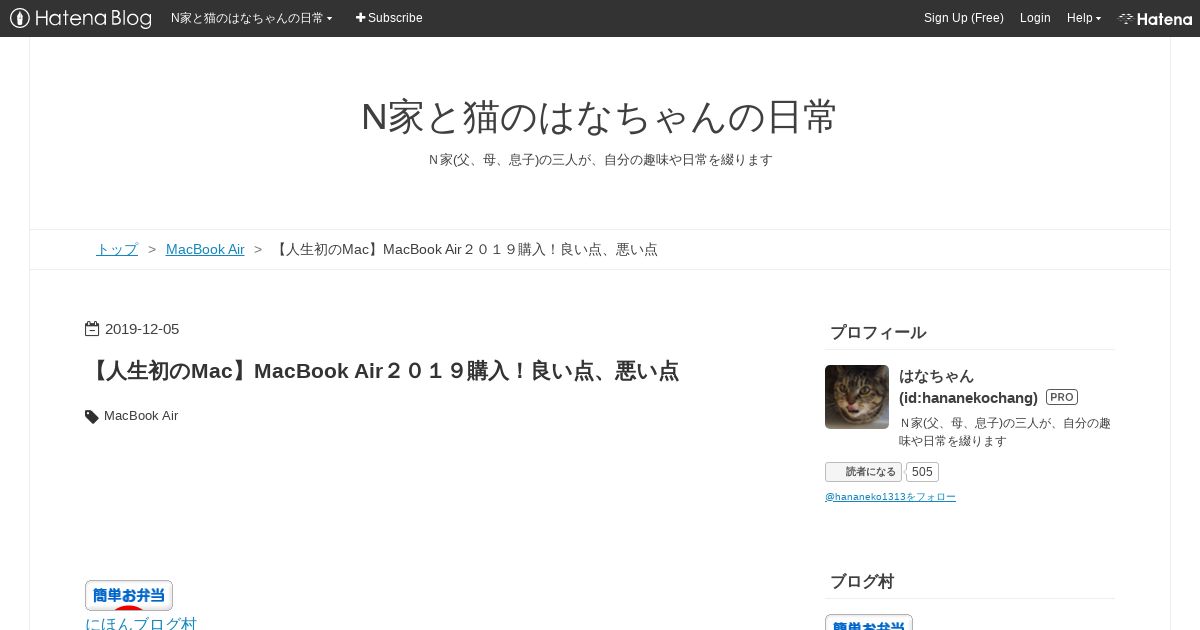Click the MacBook Air category tag under the title
The image size is (1200, 630).
[141, 416]
